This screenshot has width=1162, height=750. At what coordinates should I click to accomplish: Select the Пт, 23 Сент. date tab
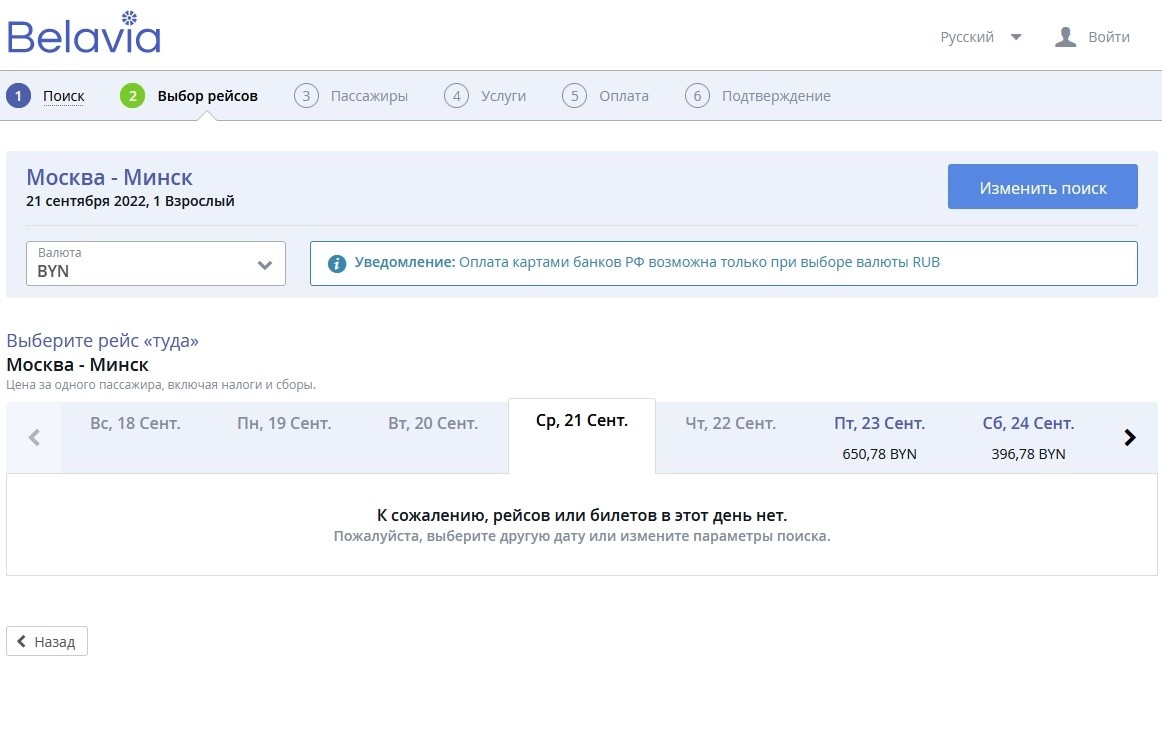(x=880, y=437)
